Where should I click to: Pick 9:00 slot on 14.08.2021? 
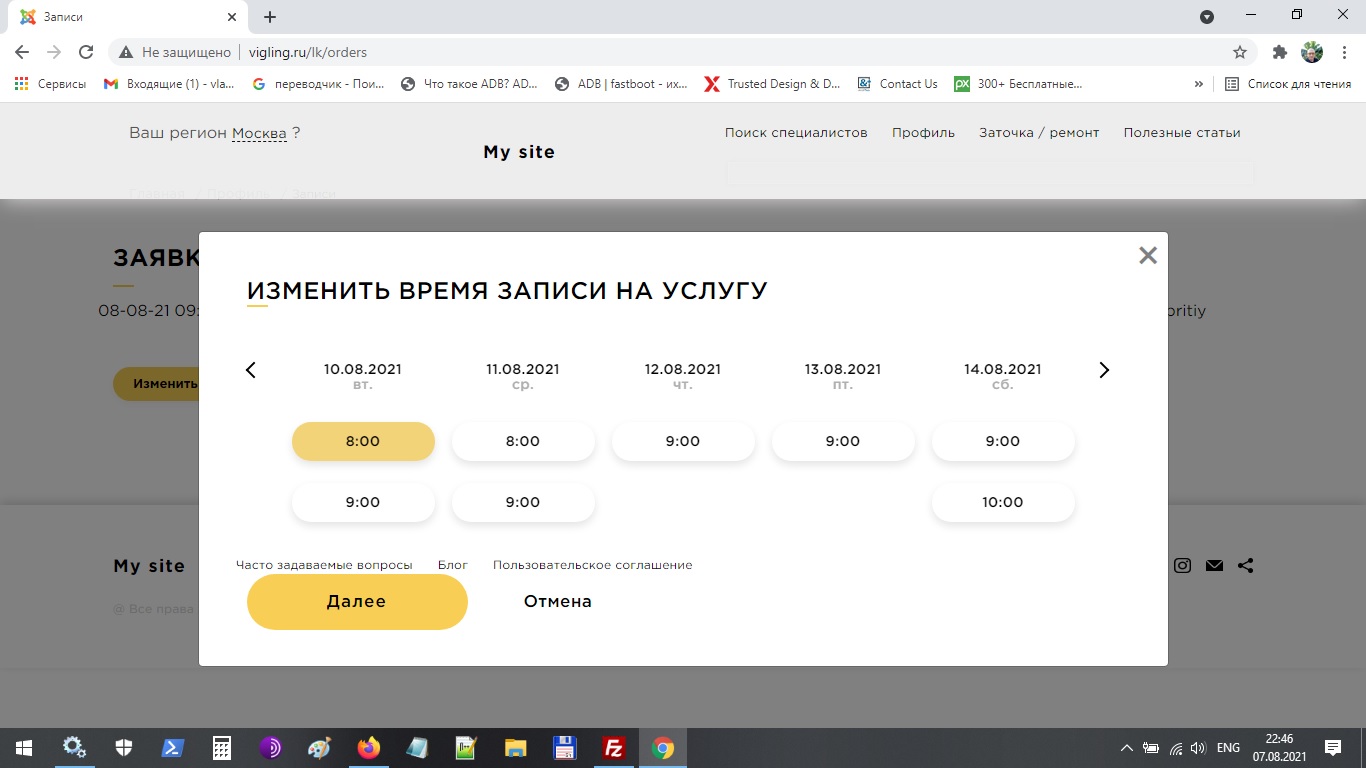point(1003,441)
